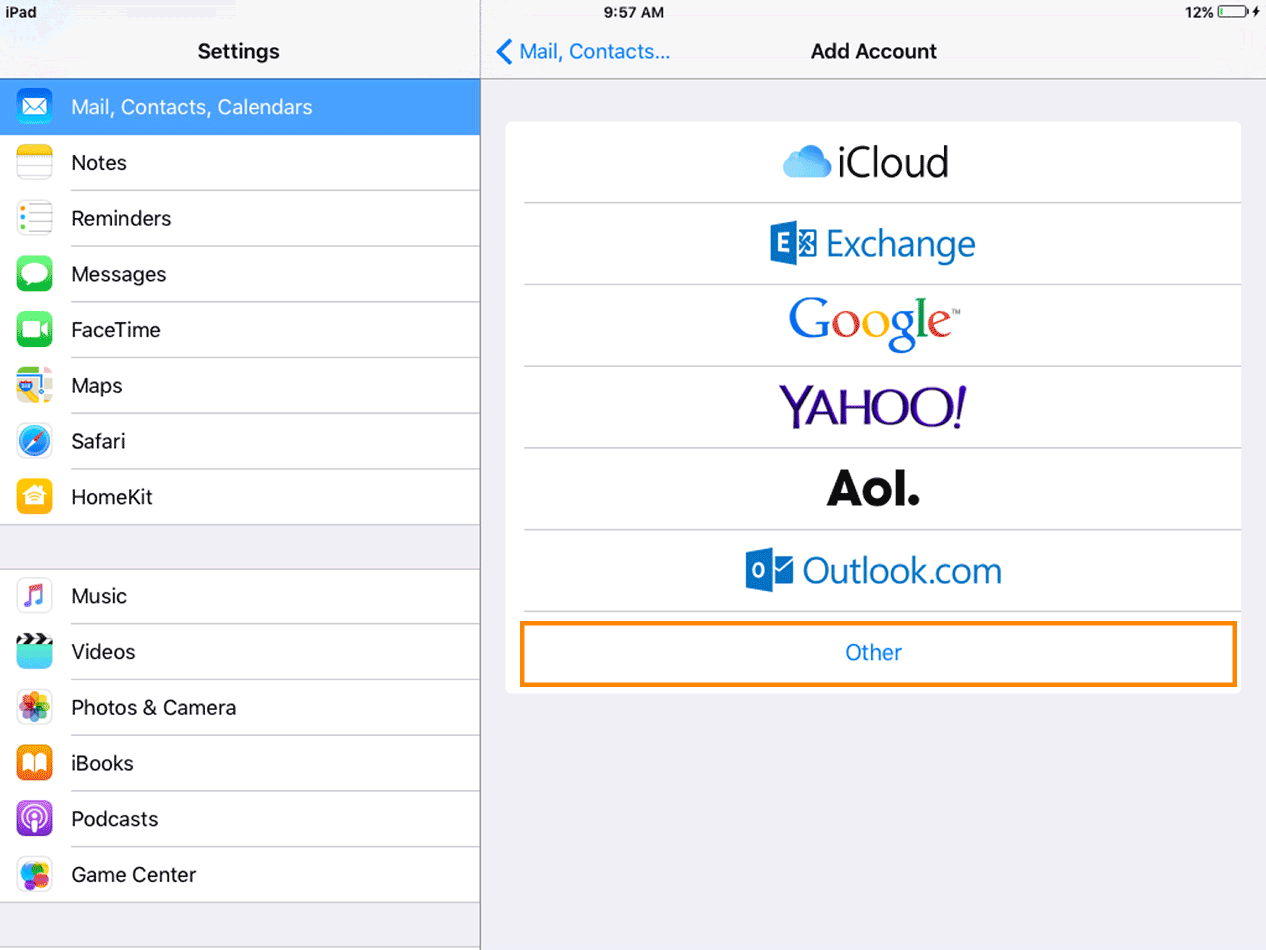The image size is (1266, 950).
Task: Open Messages settings
Action: pos(240,274)
